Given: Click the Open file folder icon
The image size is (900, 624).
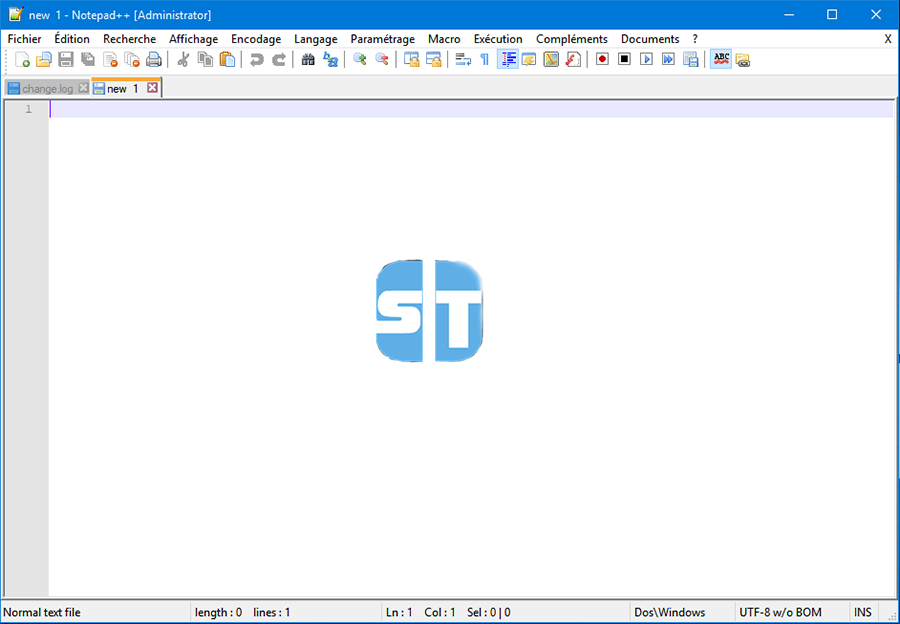Looking at the screenshot, I should (x=44, y=59).
